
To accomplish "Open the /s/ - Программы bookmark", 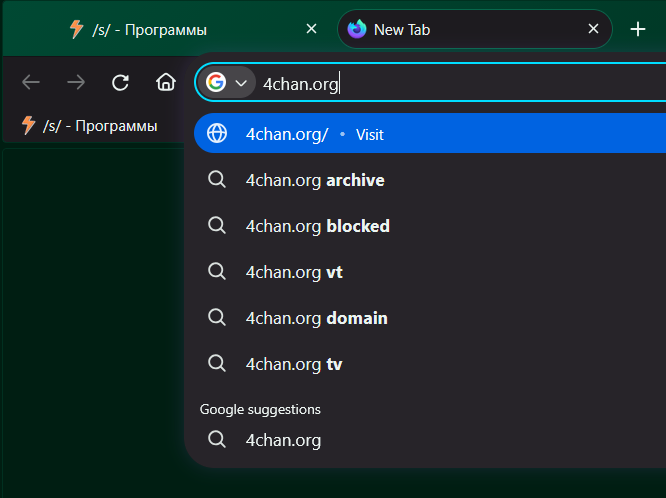I will 89,125.
